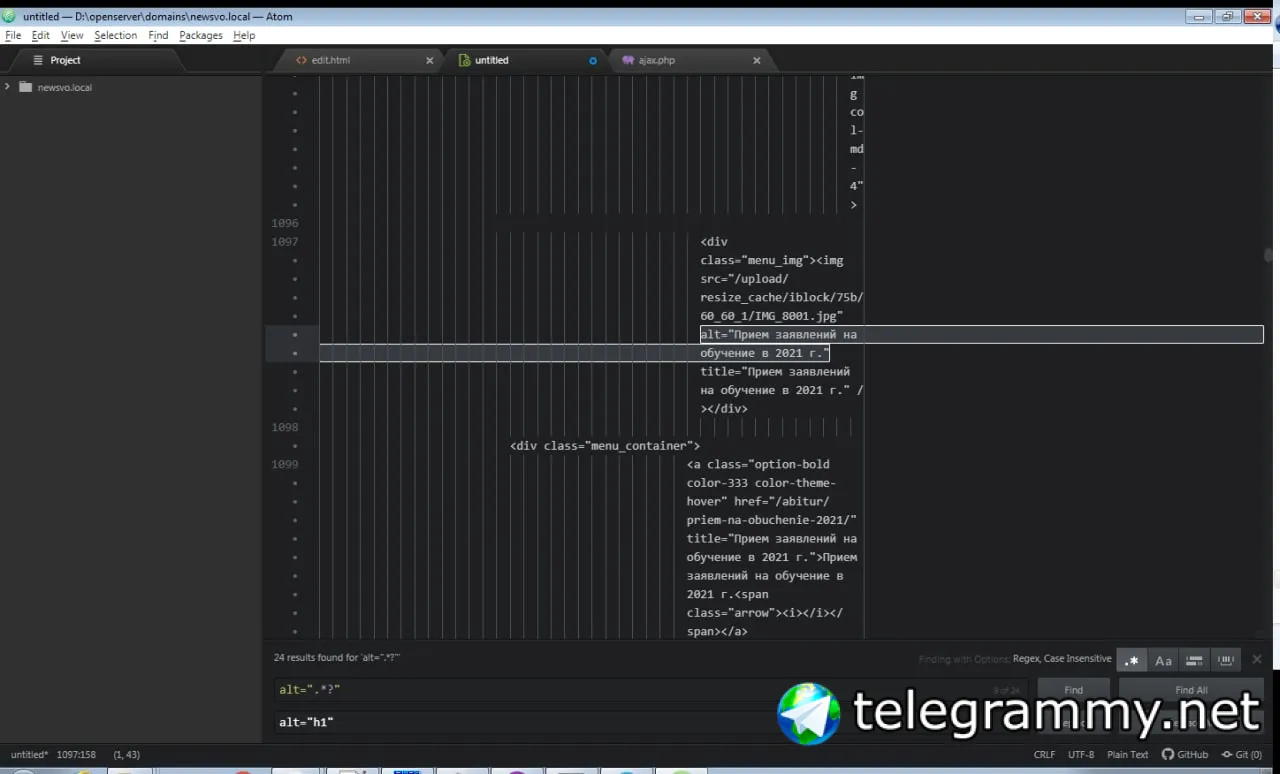Click the Find All button
The image size is (1280, 774).
1191,690
